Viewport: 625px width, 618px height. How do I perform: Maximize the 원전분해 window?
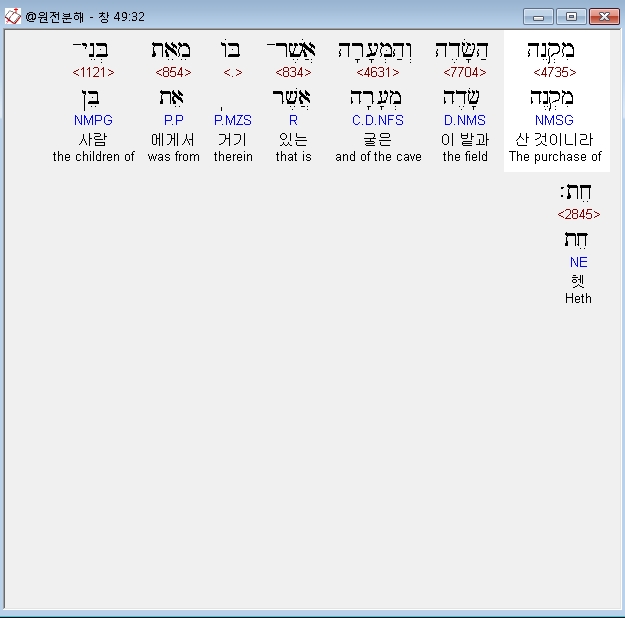click(571, 17)
